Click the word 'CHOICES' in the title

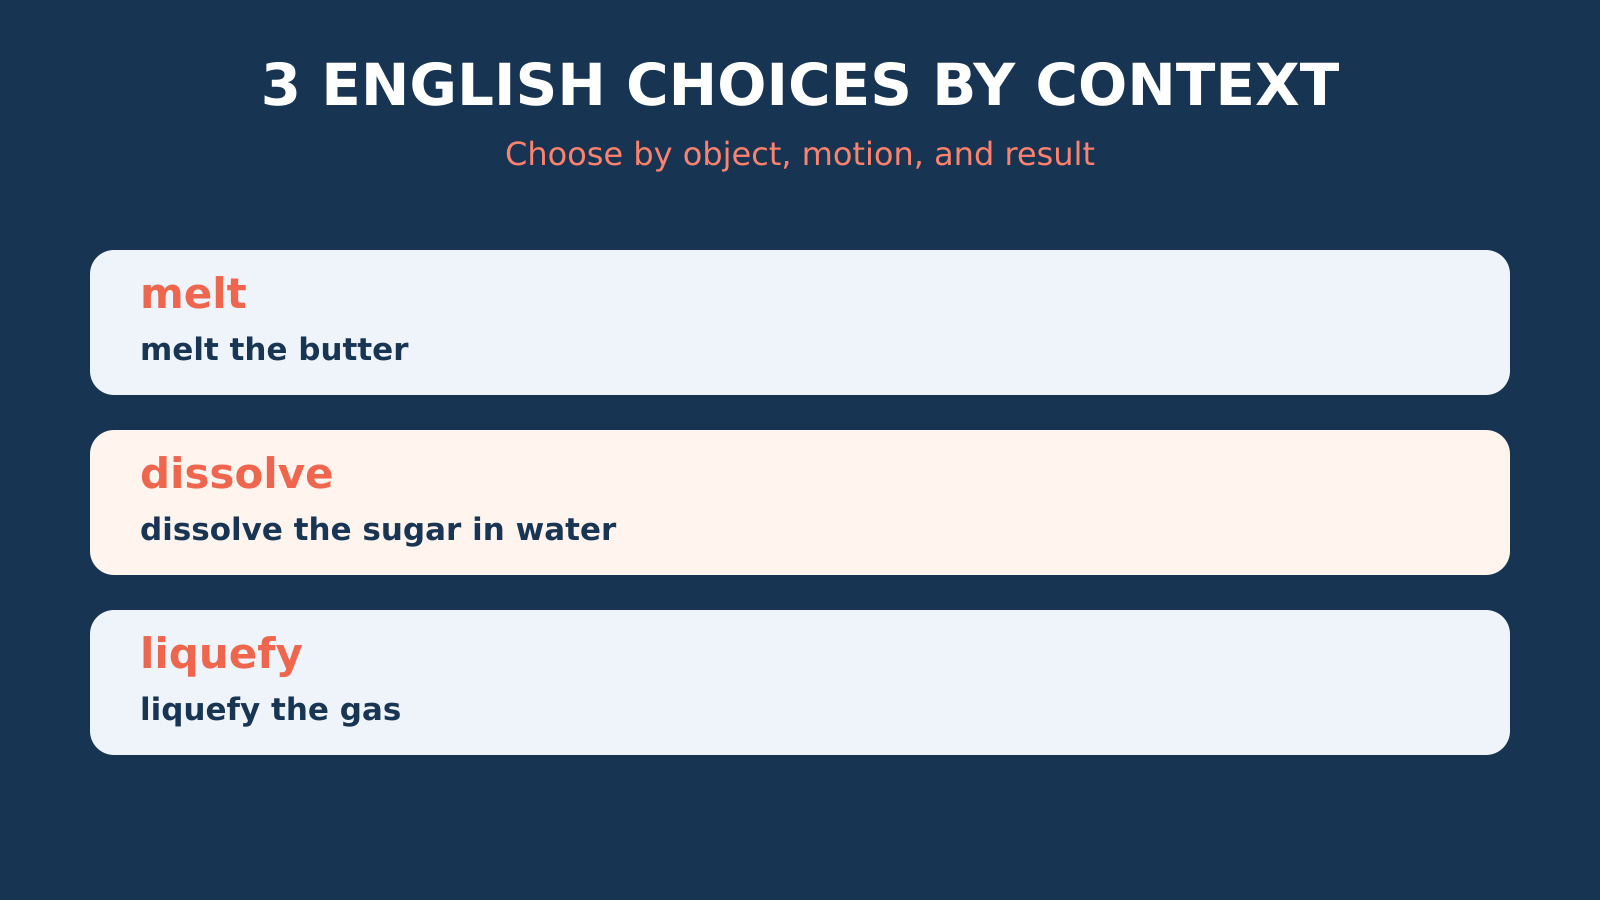click(x=768, y=86)
